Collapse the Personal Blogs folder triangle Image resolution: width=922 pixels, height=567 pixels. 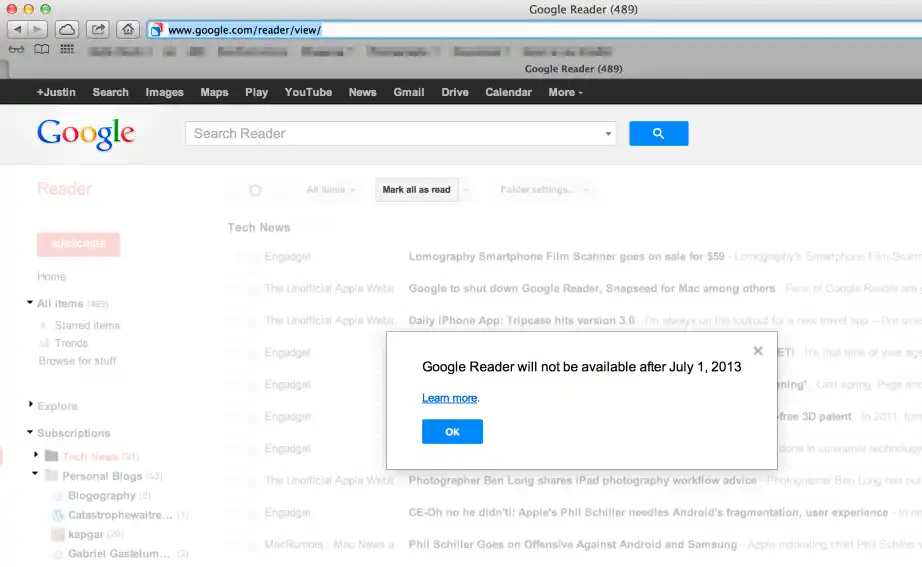tap(35, 473)
